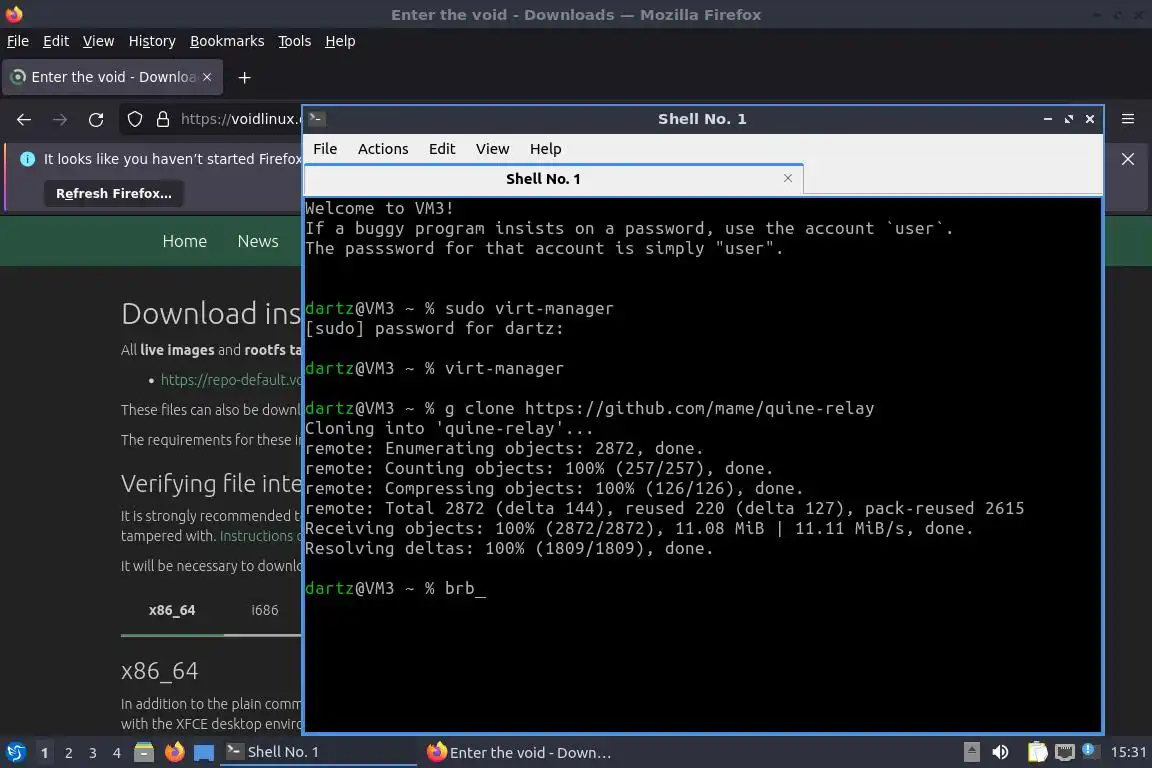Open the News link on Void site

258,241
